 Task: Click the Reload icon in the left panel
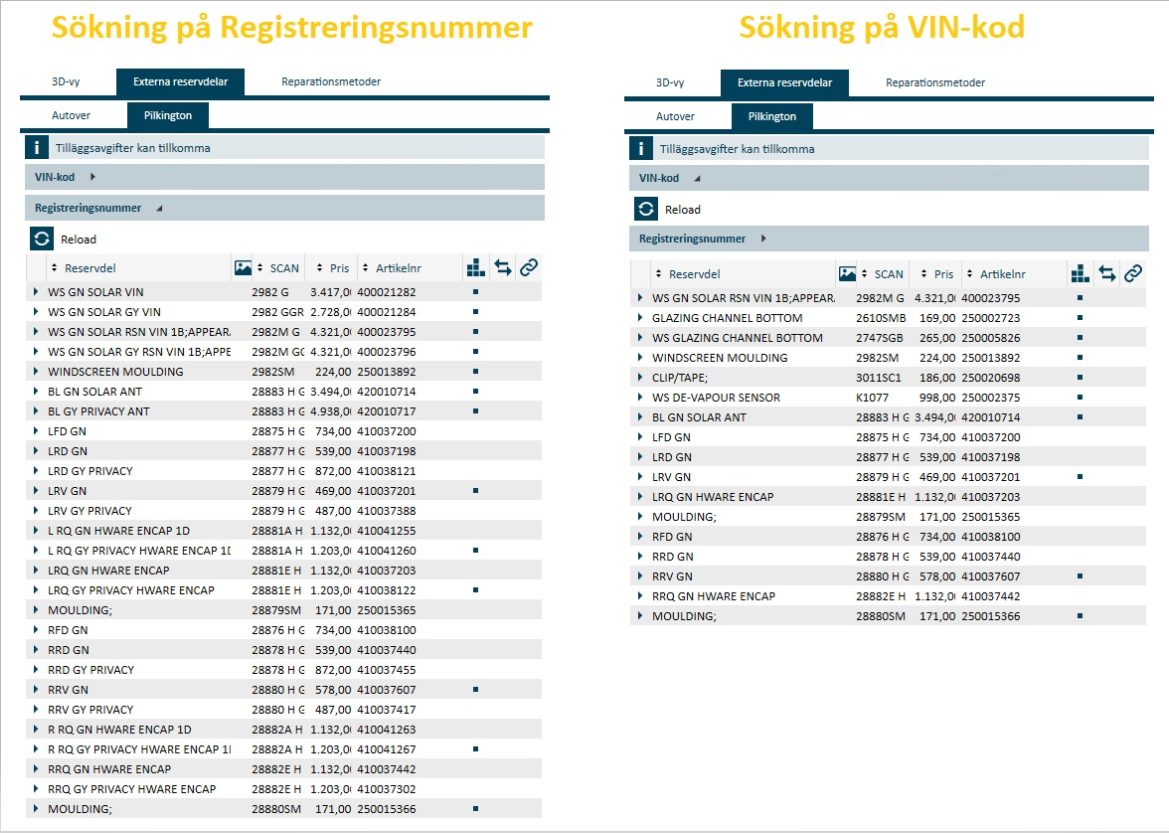[42, 239]
